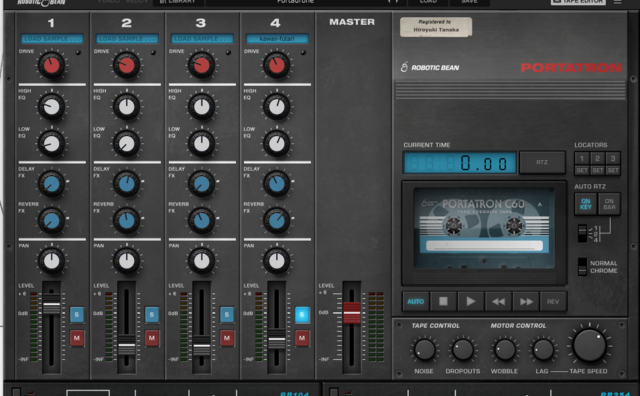The width and height of the screenshot is (640, 396).
Task: Click channel 3 Low EQ knob
Action: pos(202,144)
